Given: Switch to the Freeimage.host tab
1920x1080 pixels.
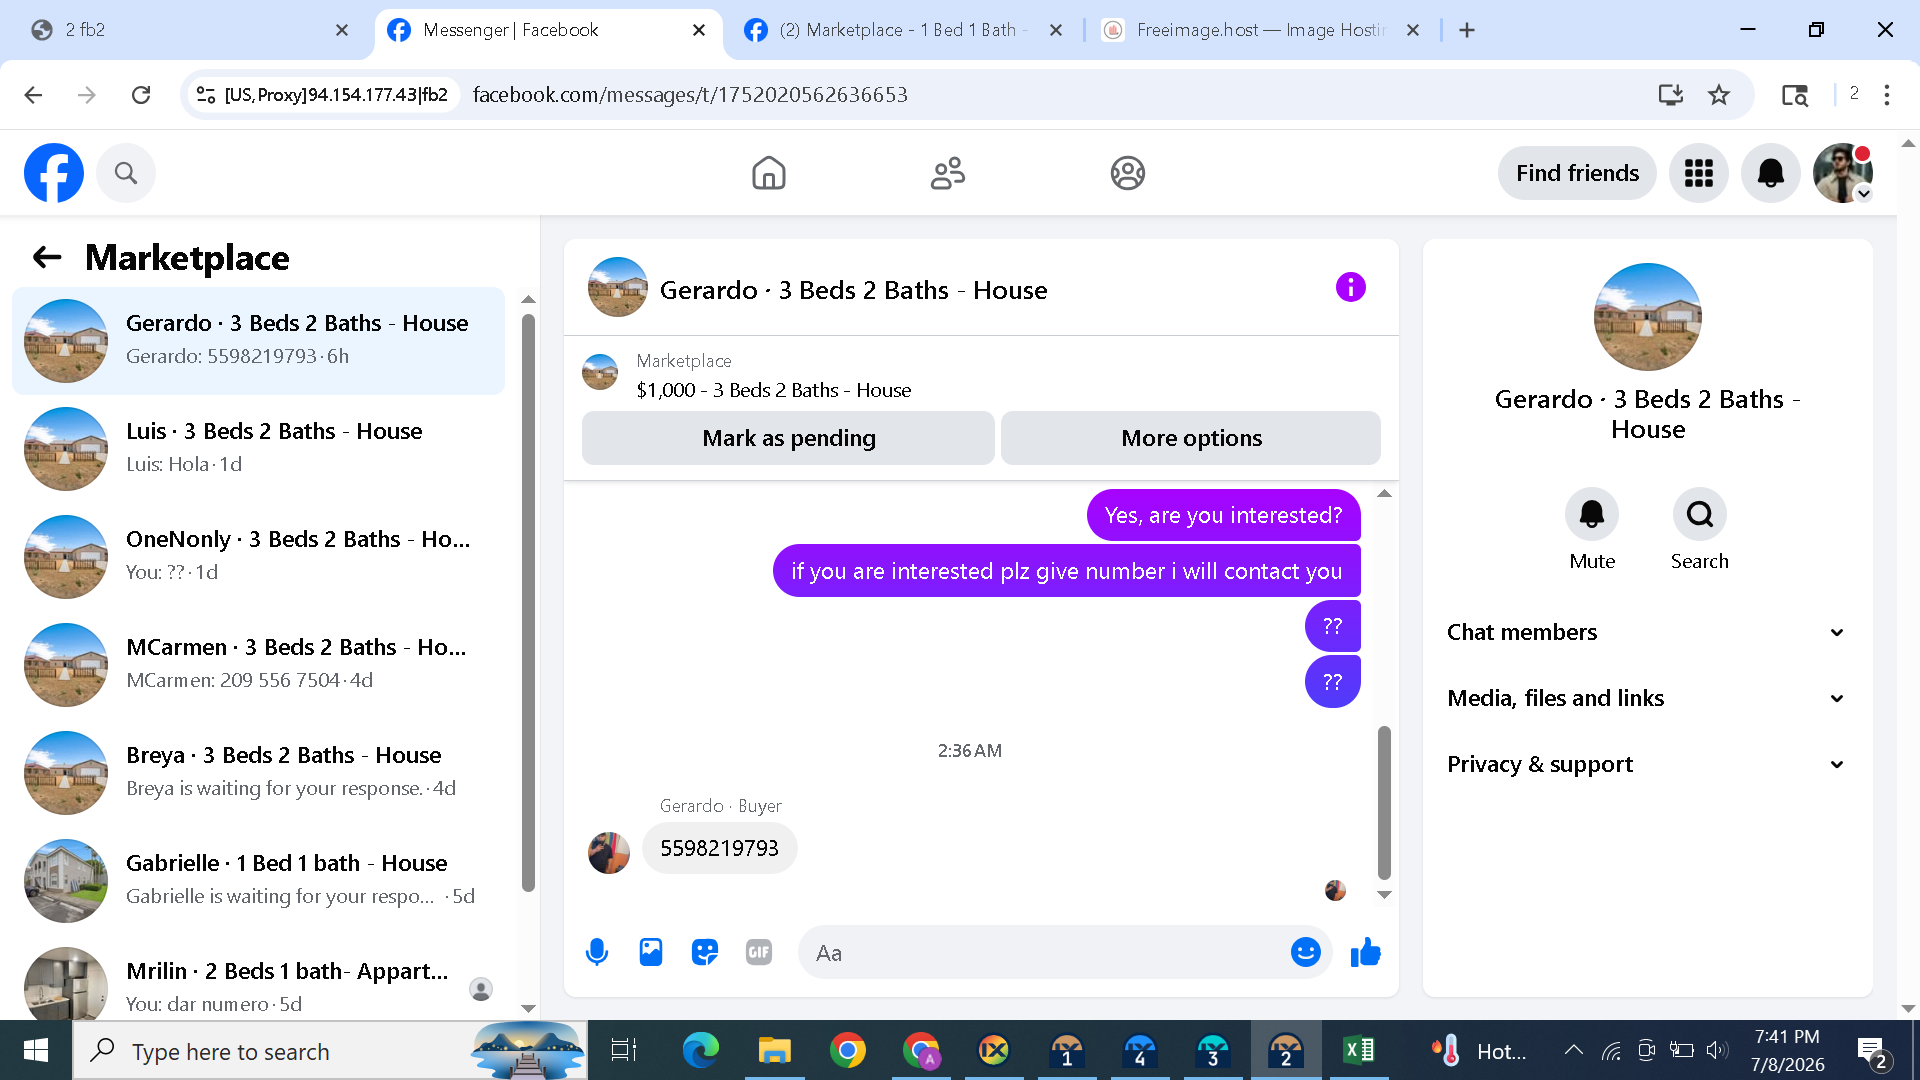Looking at the screenshot, I should 1262,30.
